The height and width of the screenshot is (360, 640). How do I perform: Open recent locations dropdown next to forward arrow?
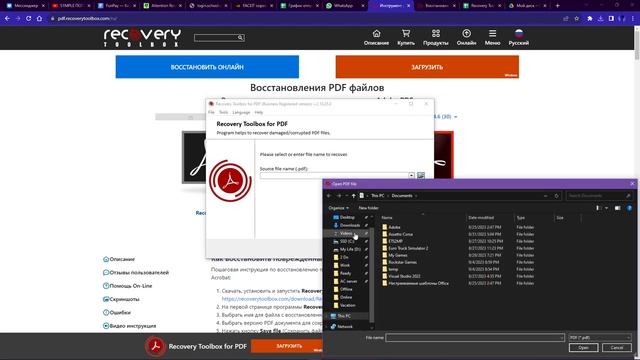pos(347,196)
